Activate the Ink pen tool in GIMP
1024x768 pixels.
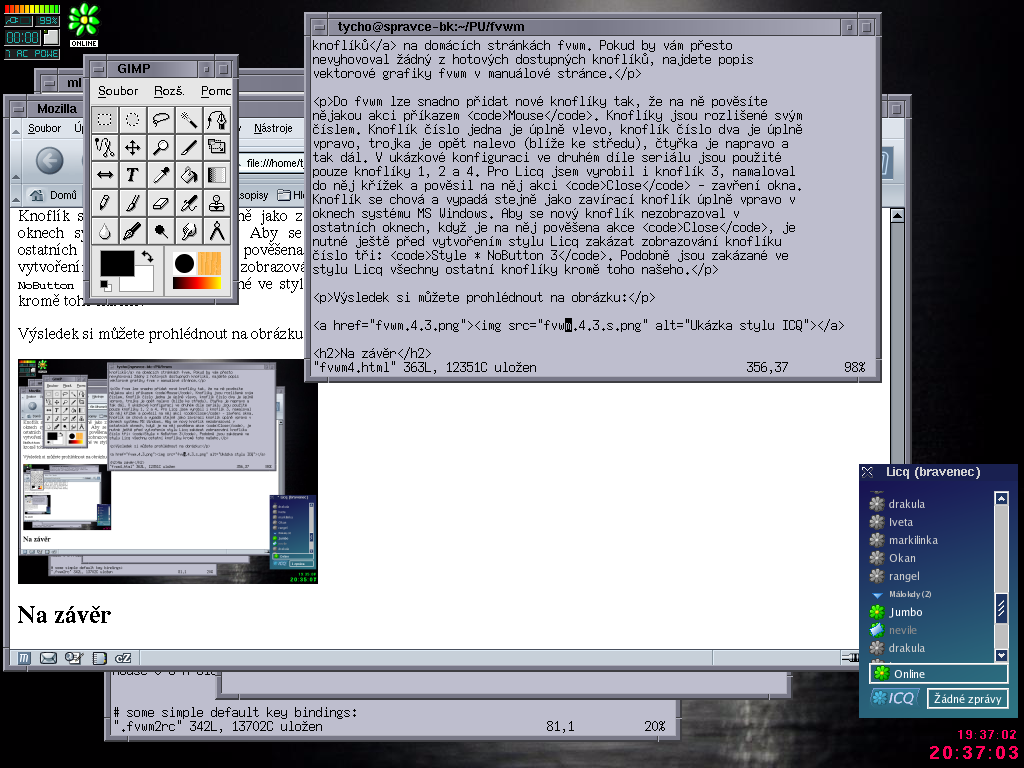[x=133, y=232]
